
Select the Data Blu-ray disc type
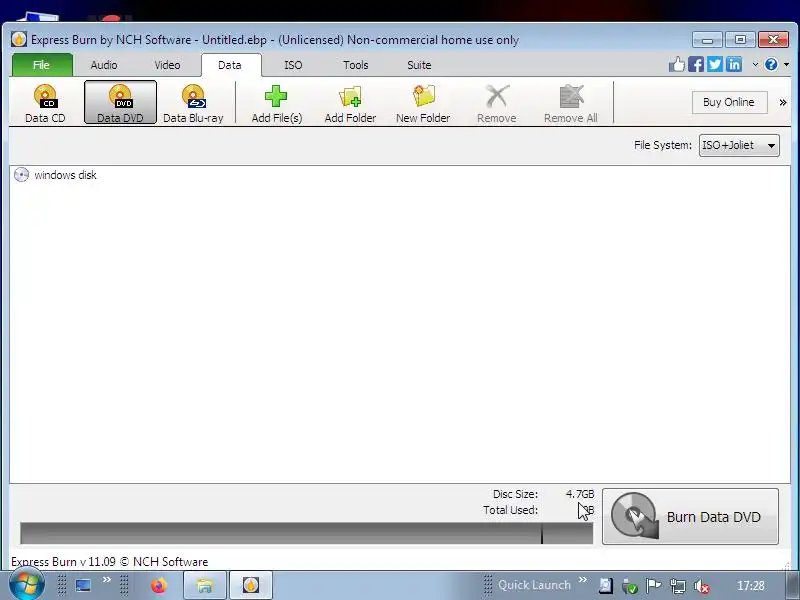[193, 104]
